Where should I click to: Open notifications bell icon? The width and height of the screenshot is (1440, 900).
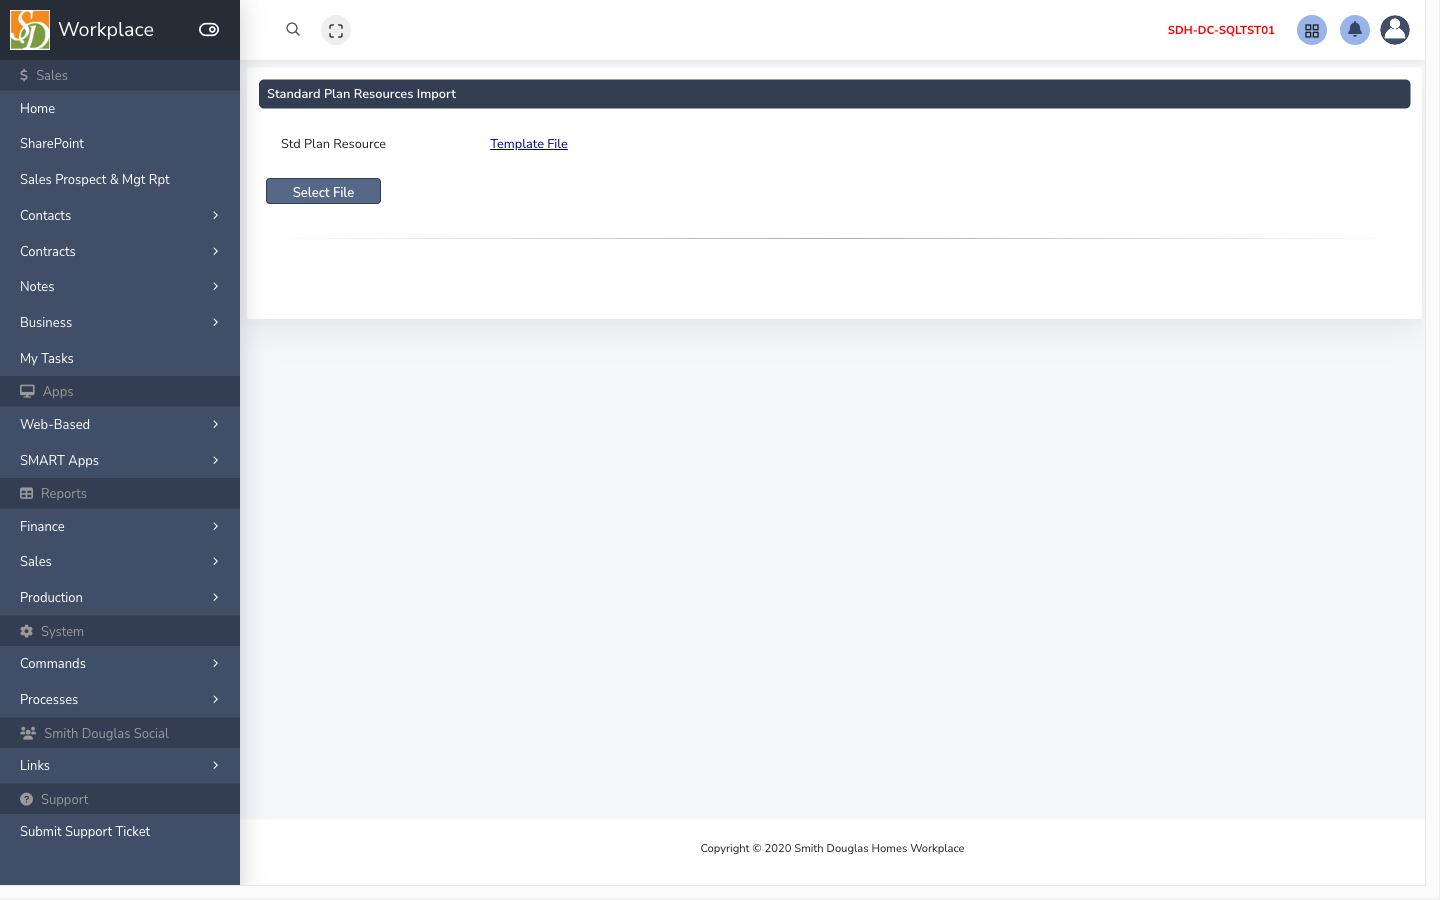pyautogui.click(x=1355, y=30)
